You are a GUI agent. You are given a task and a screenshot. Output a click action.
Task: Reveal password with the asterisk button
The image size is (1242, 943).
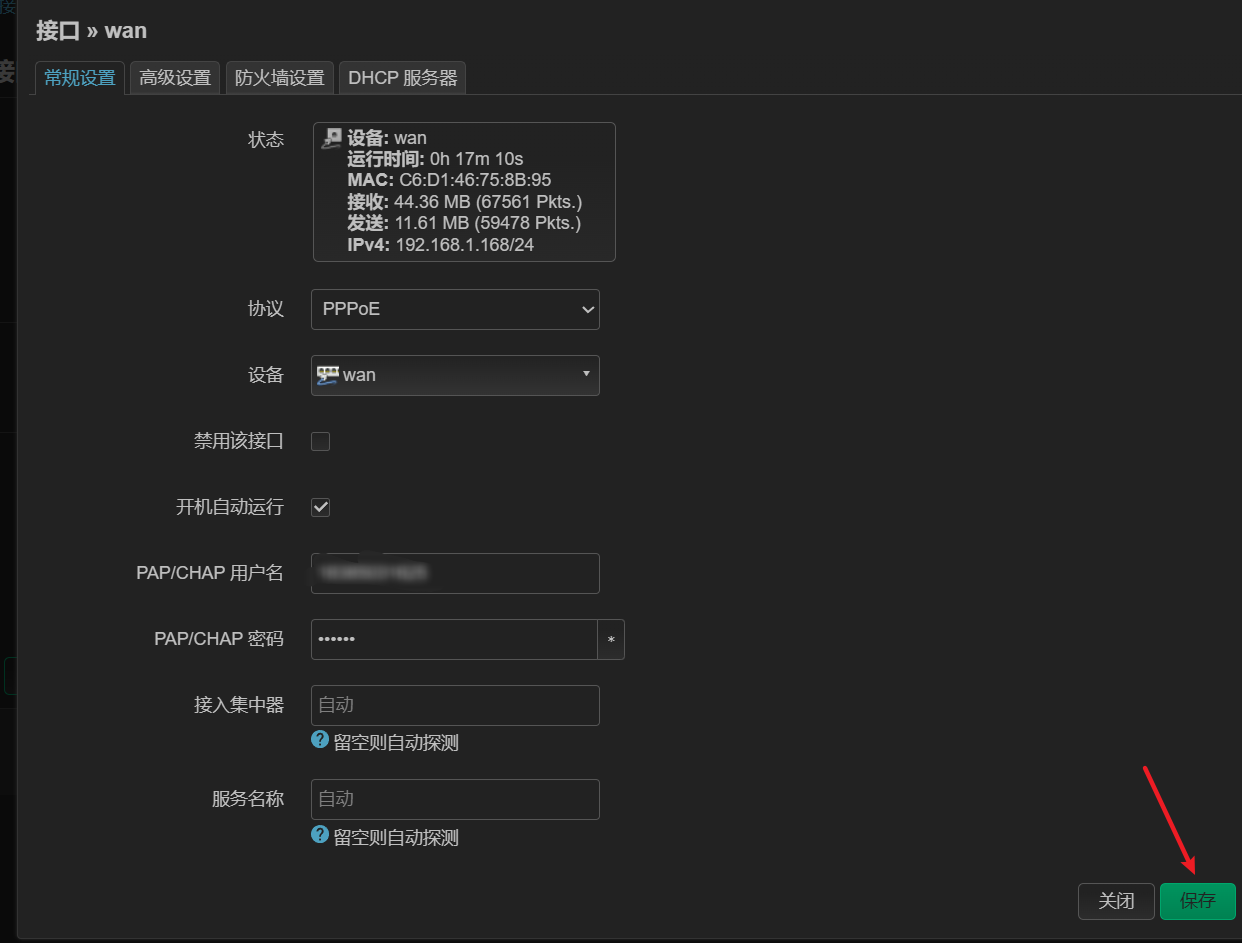coord(611,639)
